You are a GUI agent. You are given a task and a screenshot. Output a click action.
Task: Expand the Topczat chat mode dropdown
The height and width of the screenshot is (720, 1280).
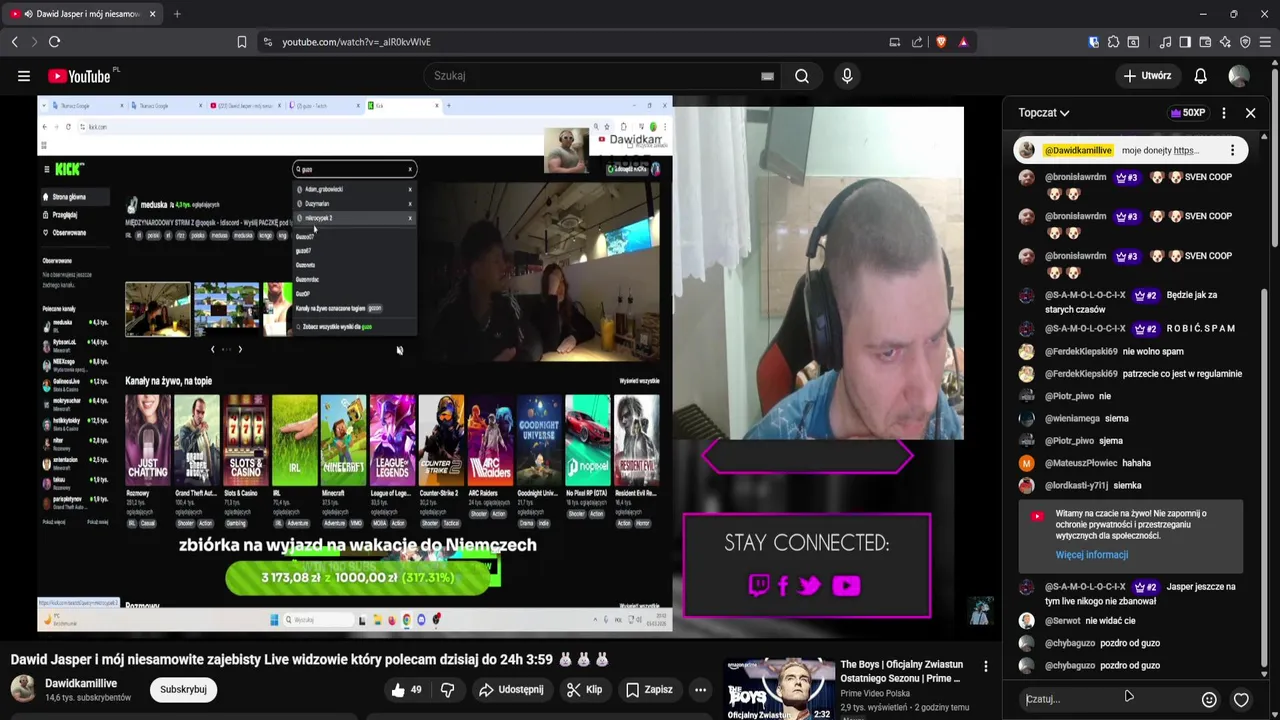1044,113
